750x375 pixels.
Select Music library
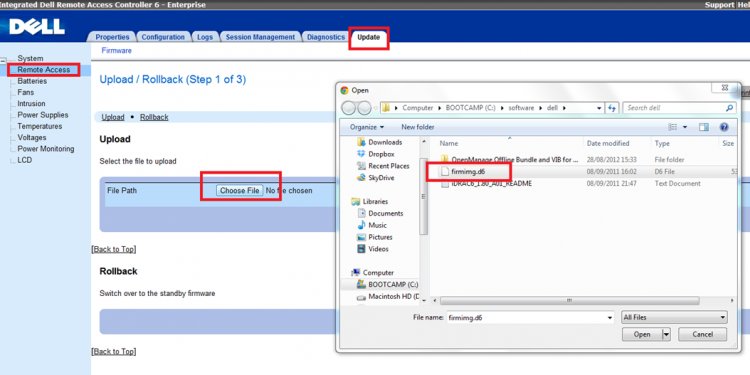click(x=372, y=225)
